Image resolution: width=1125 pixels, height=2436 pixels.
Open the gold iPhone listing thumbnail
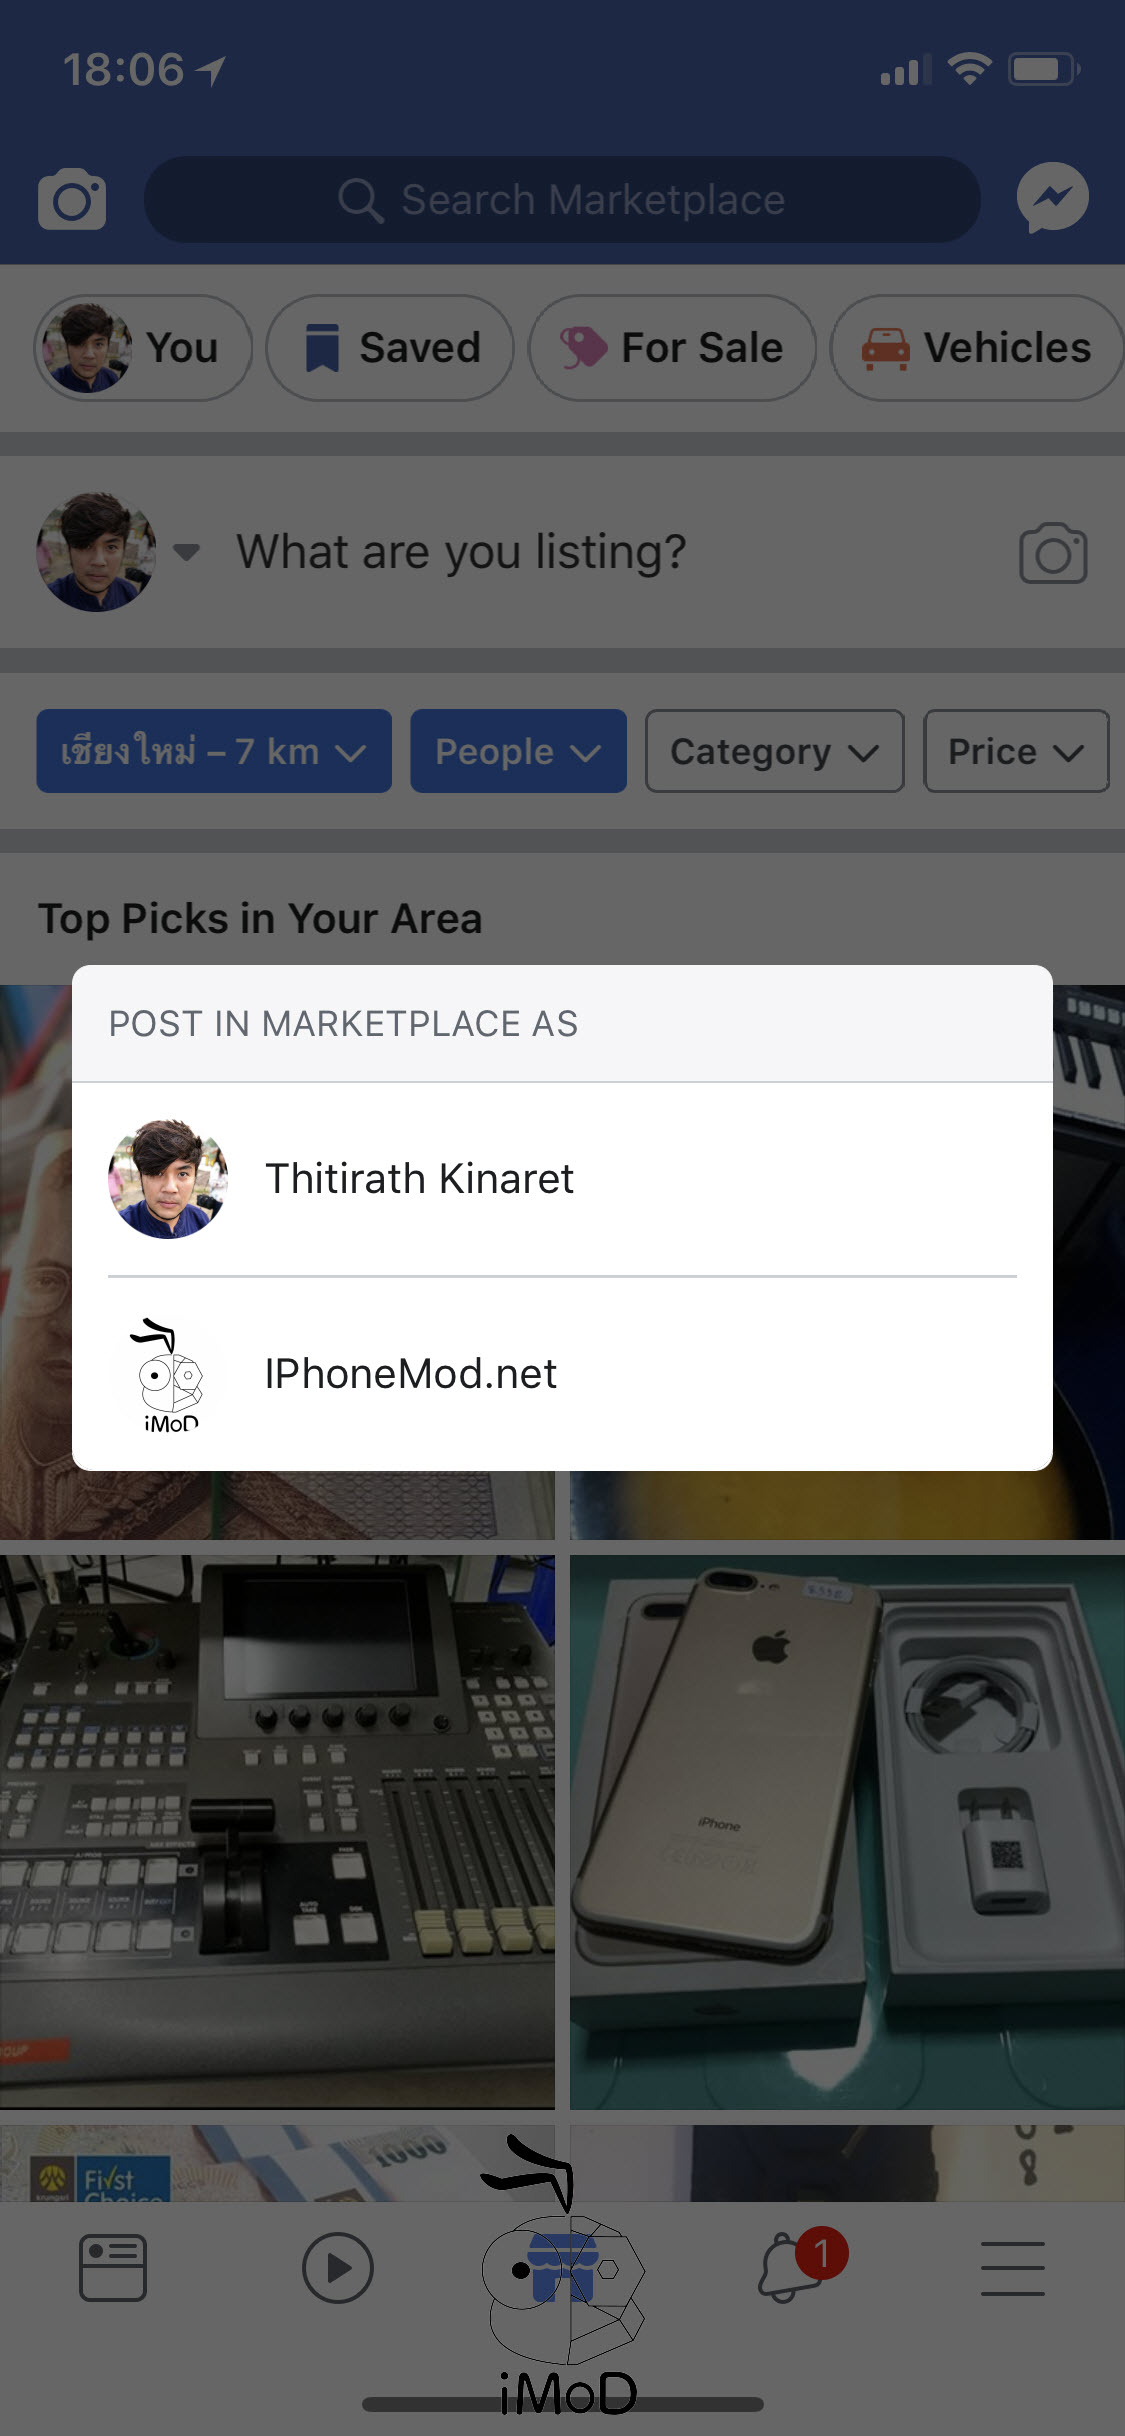[847, 1832]
